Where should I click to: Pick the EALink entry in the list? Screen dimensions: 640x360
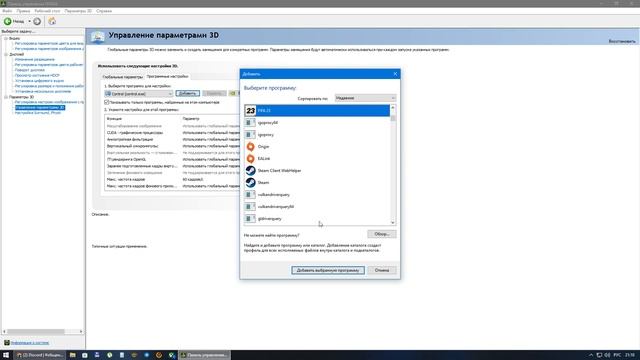coord(317,158)
